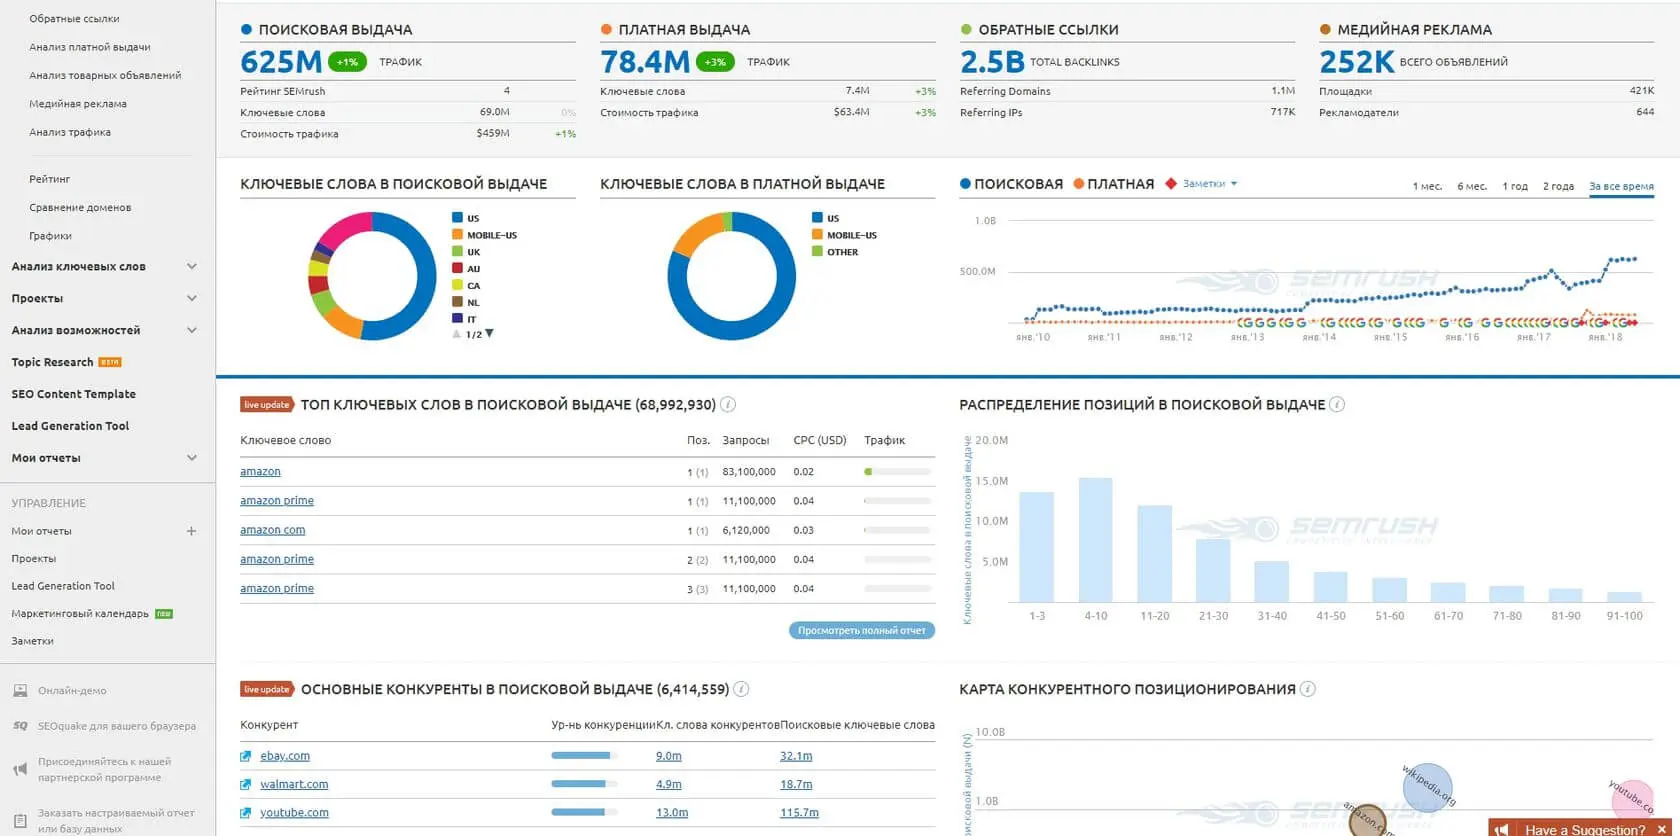1680x836 pixels.
Task: Click info icon next to position distribution heading
Action: (x=1337, y=405)
